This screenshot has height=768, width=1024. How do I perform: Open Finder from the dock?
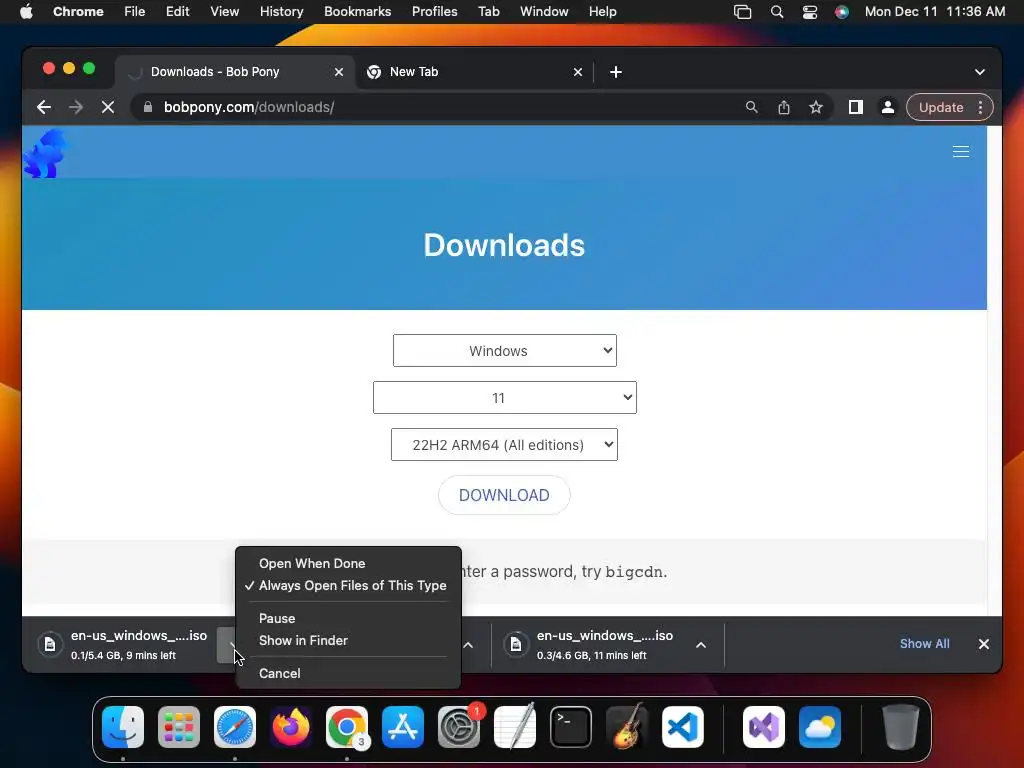(x=123, y=727)
